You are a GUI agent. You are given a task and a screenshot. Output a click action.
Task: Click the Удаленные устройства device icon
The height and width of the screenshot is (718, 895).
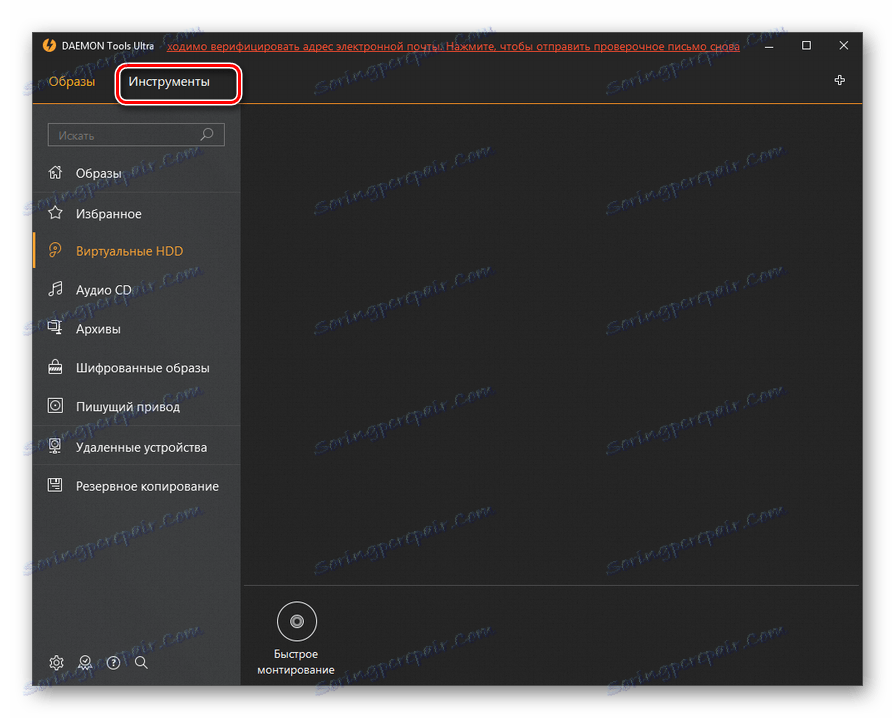pos(55,446)
